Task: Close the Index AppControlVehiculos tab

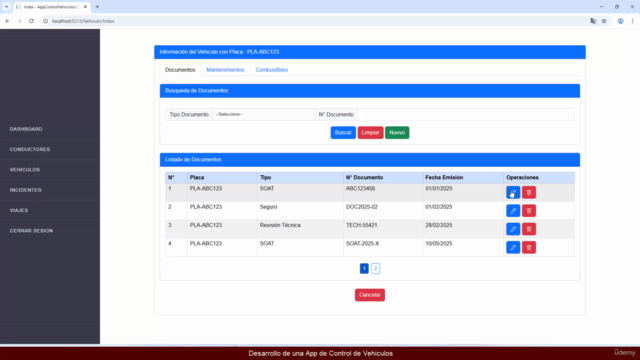Action: click(85, 7)
